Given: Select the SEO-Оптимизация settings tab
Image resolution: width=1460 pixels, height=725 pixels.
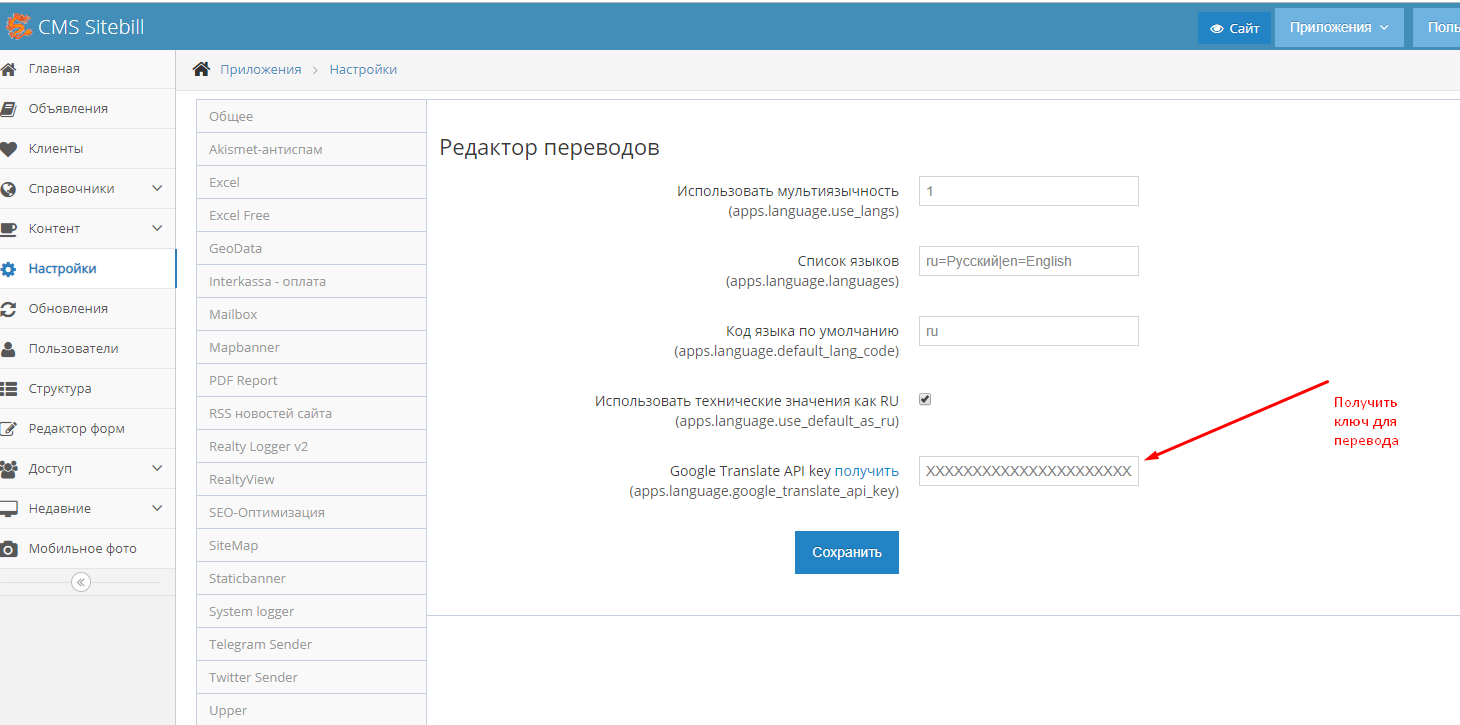Looking at the screenshot, I should coord(311,512).
